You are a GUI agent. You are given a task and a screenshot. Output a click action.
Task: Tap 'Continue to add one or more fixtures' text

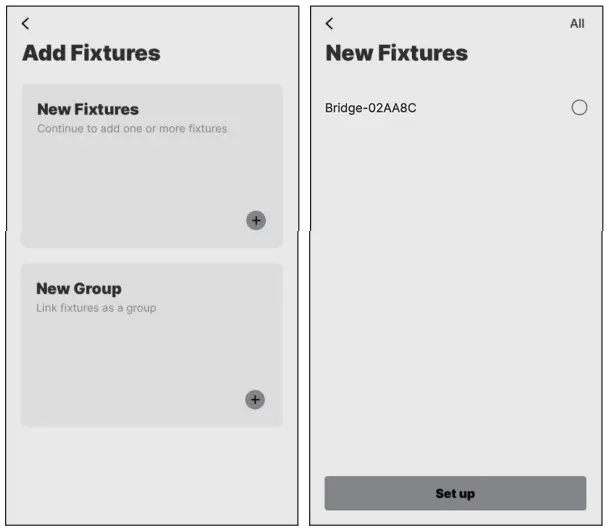coord(132,129)
